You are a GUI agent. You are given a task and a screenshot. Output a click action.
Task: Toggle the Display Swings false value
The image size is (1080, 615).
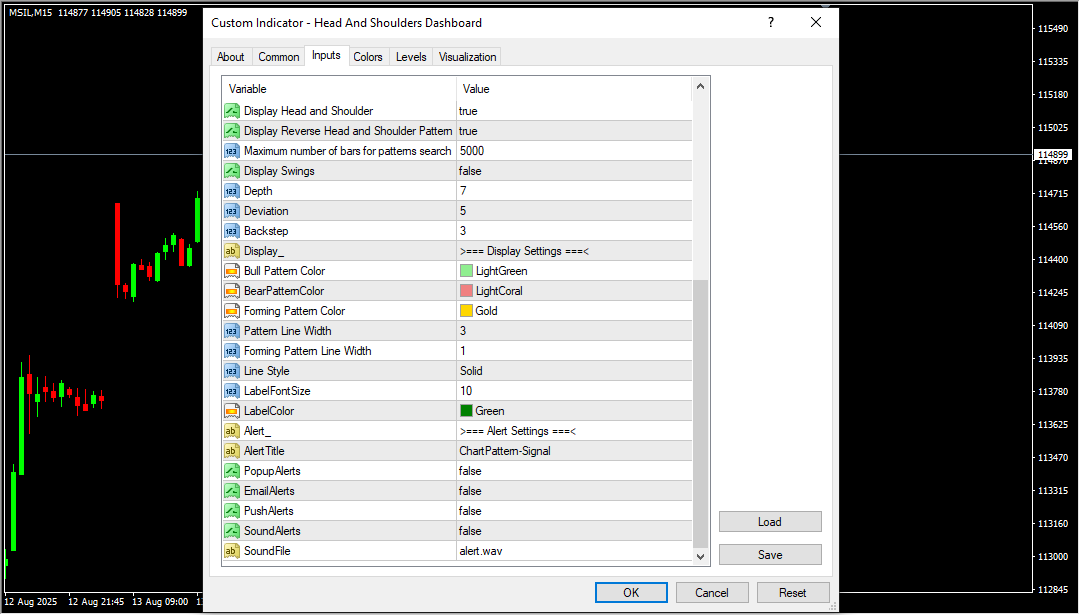click(x=573, y=171)
